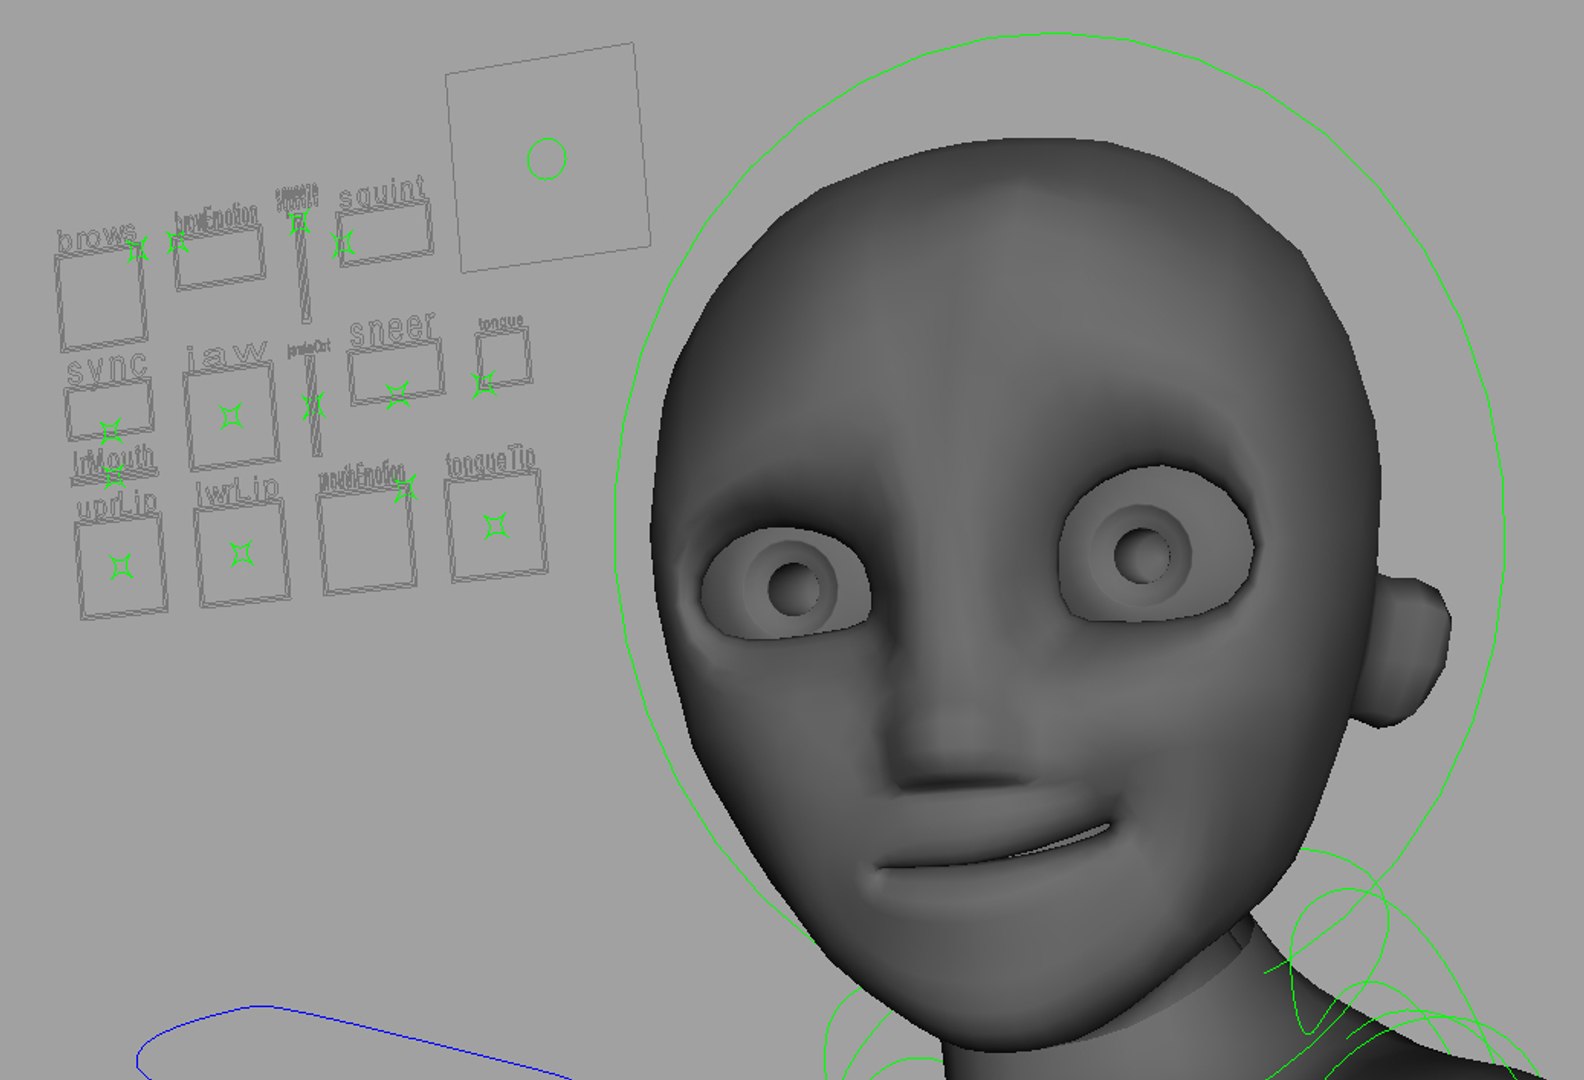Viewport: 1584px width, 1080px height.
Task: Select the tongueTip control handle
Action: tap(495, 526)
